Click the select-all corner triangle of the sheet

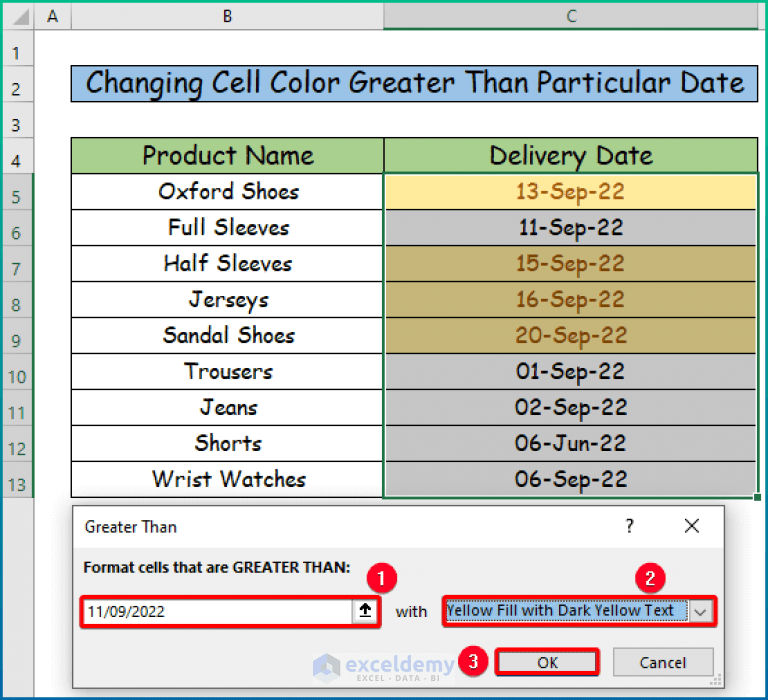coord(19,17)
